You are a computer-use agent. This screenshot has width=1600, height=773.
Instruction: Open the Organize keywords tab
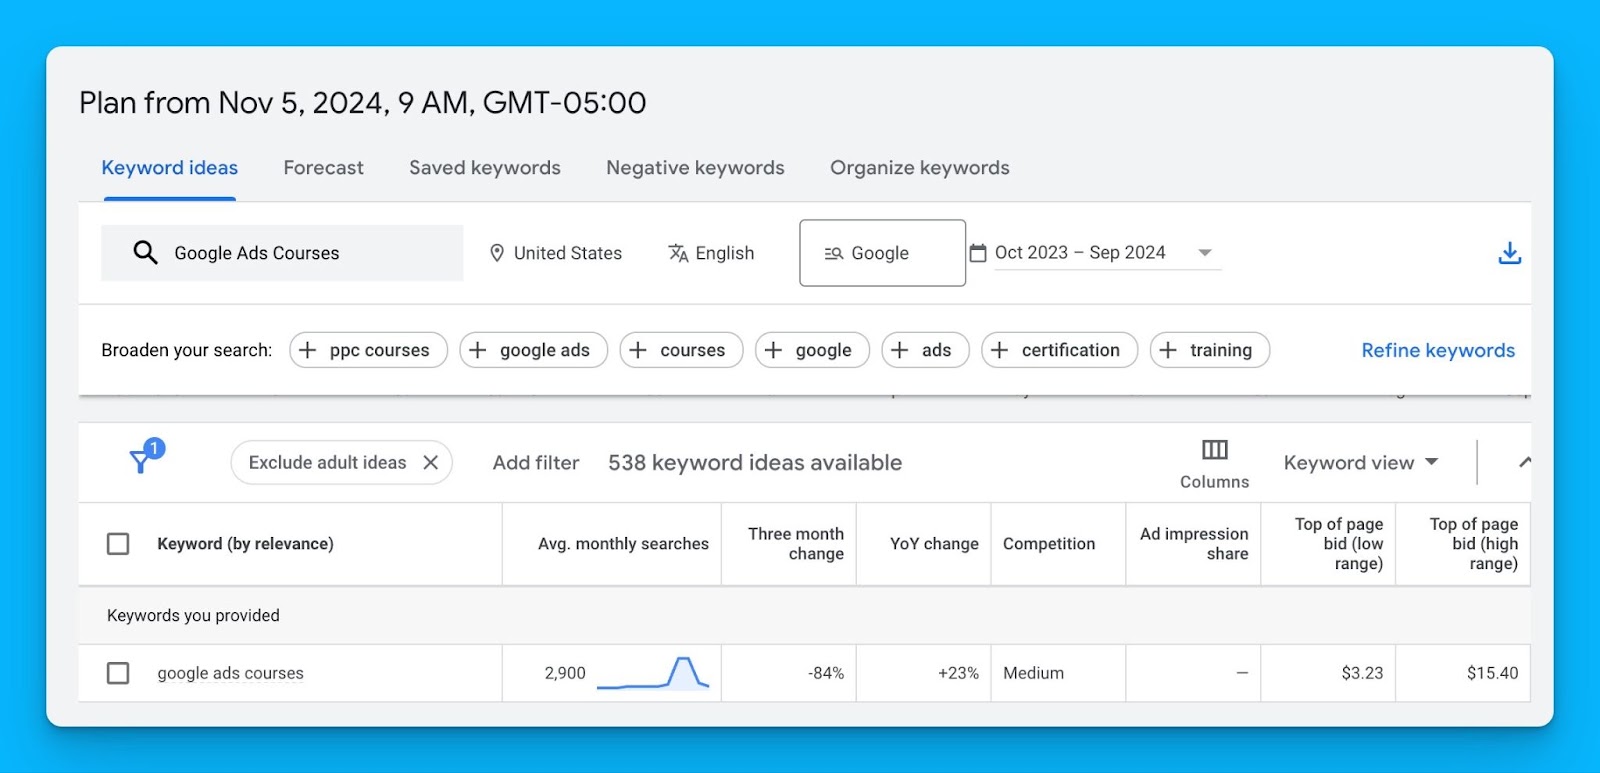tap(920, 168)
